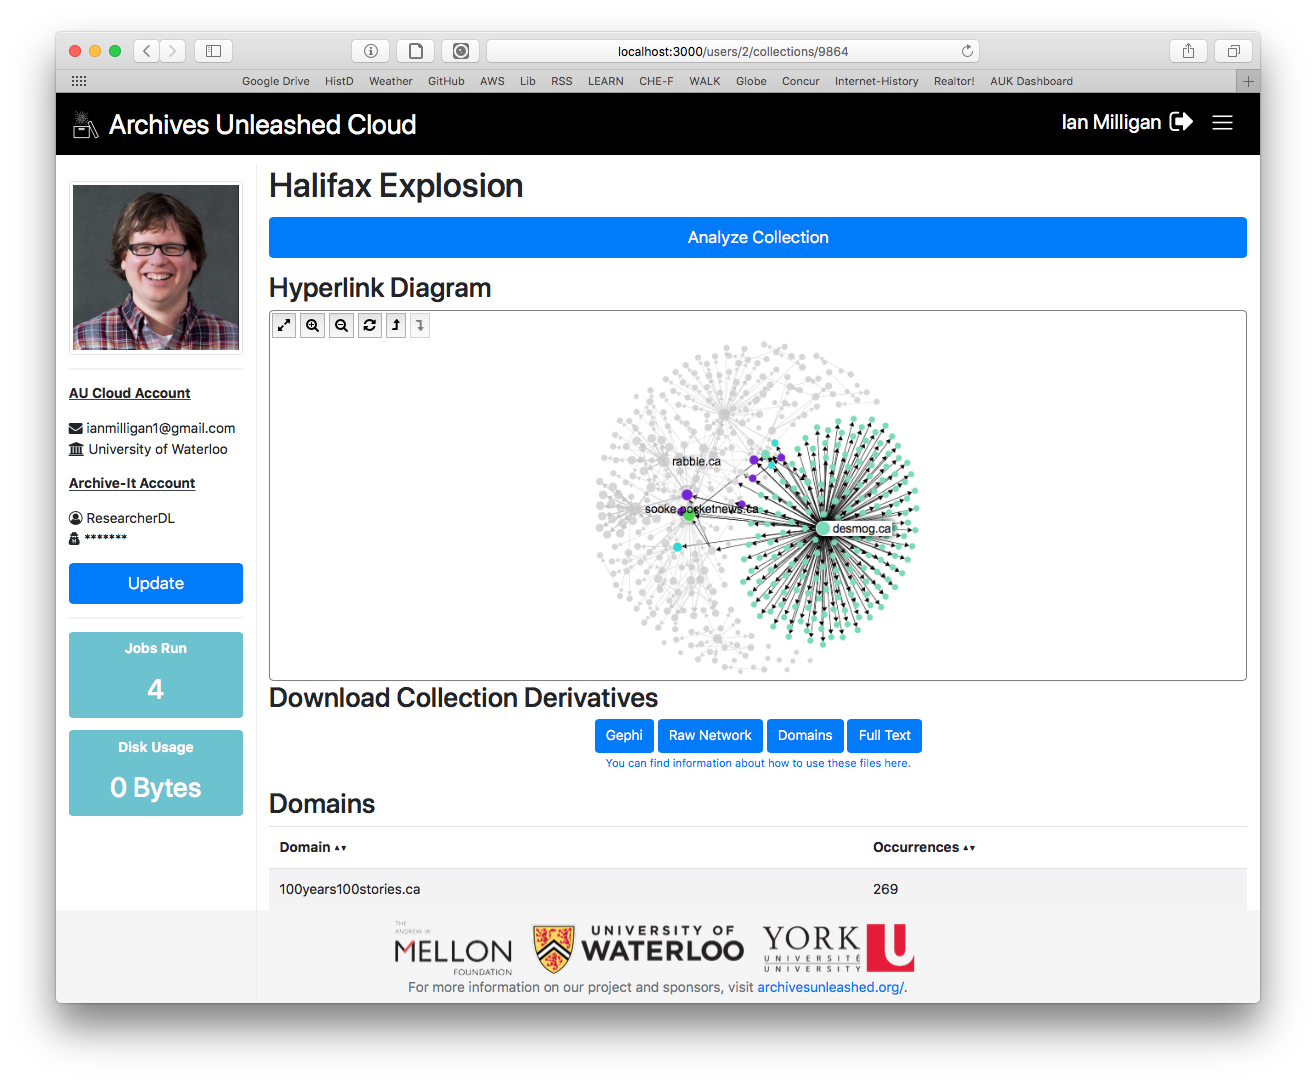Click the Archive-It Account heading
The image size is (1316, 1083).
[132, 483]
